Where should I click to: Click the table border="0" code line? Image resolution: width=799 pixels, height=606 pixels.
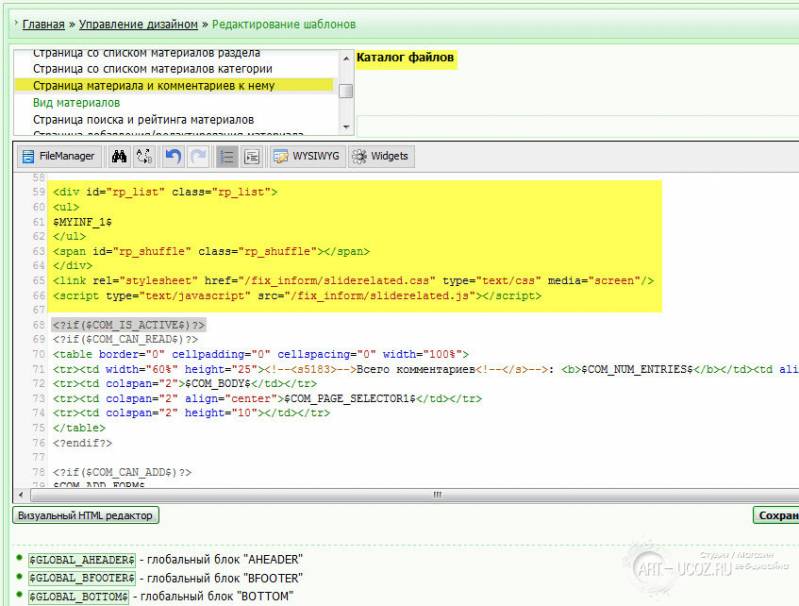[x=260, y=354]
